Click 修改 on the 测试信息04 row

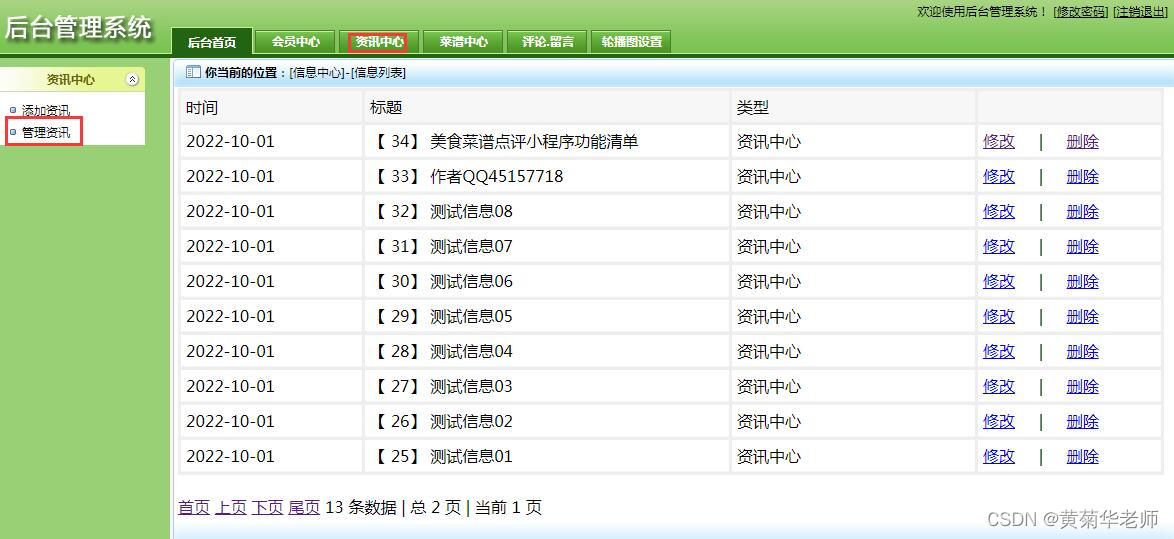[x=999, y=351]
